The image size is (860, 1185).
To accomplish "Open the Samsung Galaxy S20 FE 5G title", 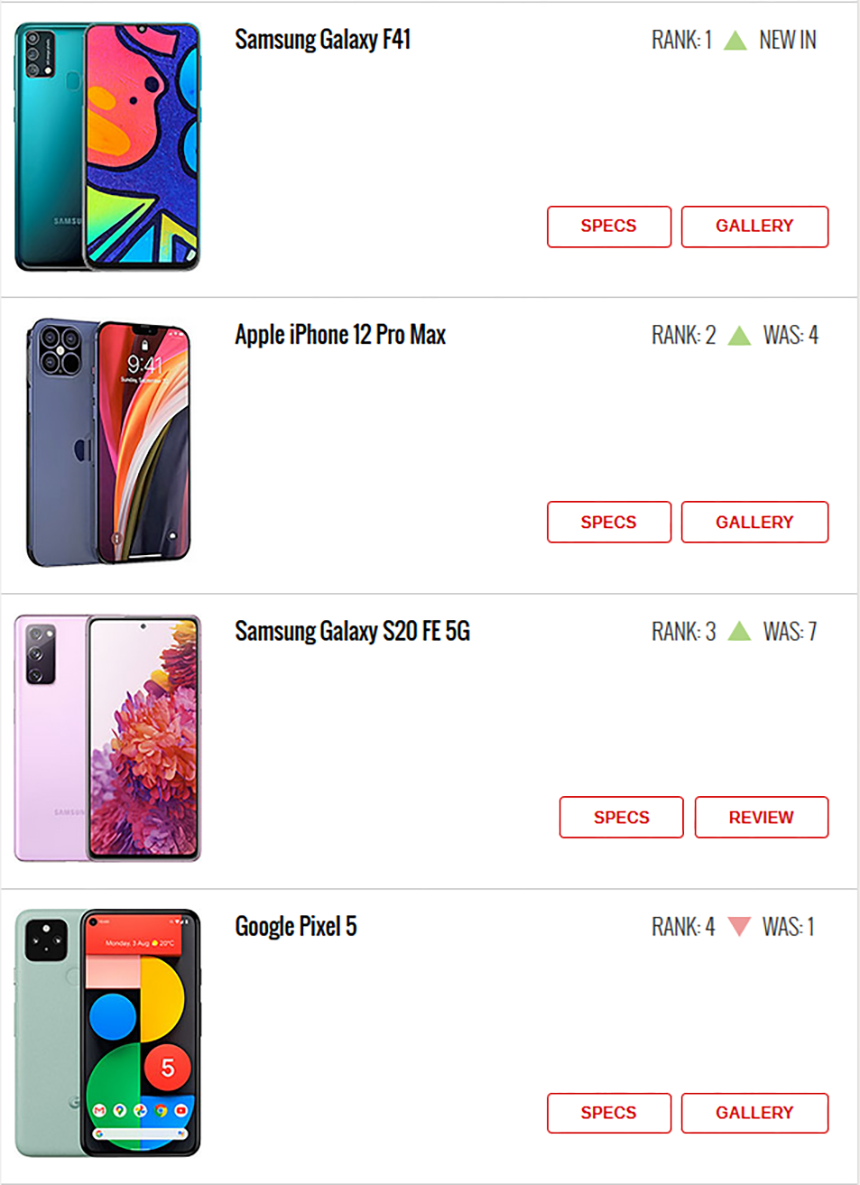I will [352, 630].
